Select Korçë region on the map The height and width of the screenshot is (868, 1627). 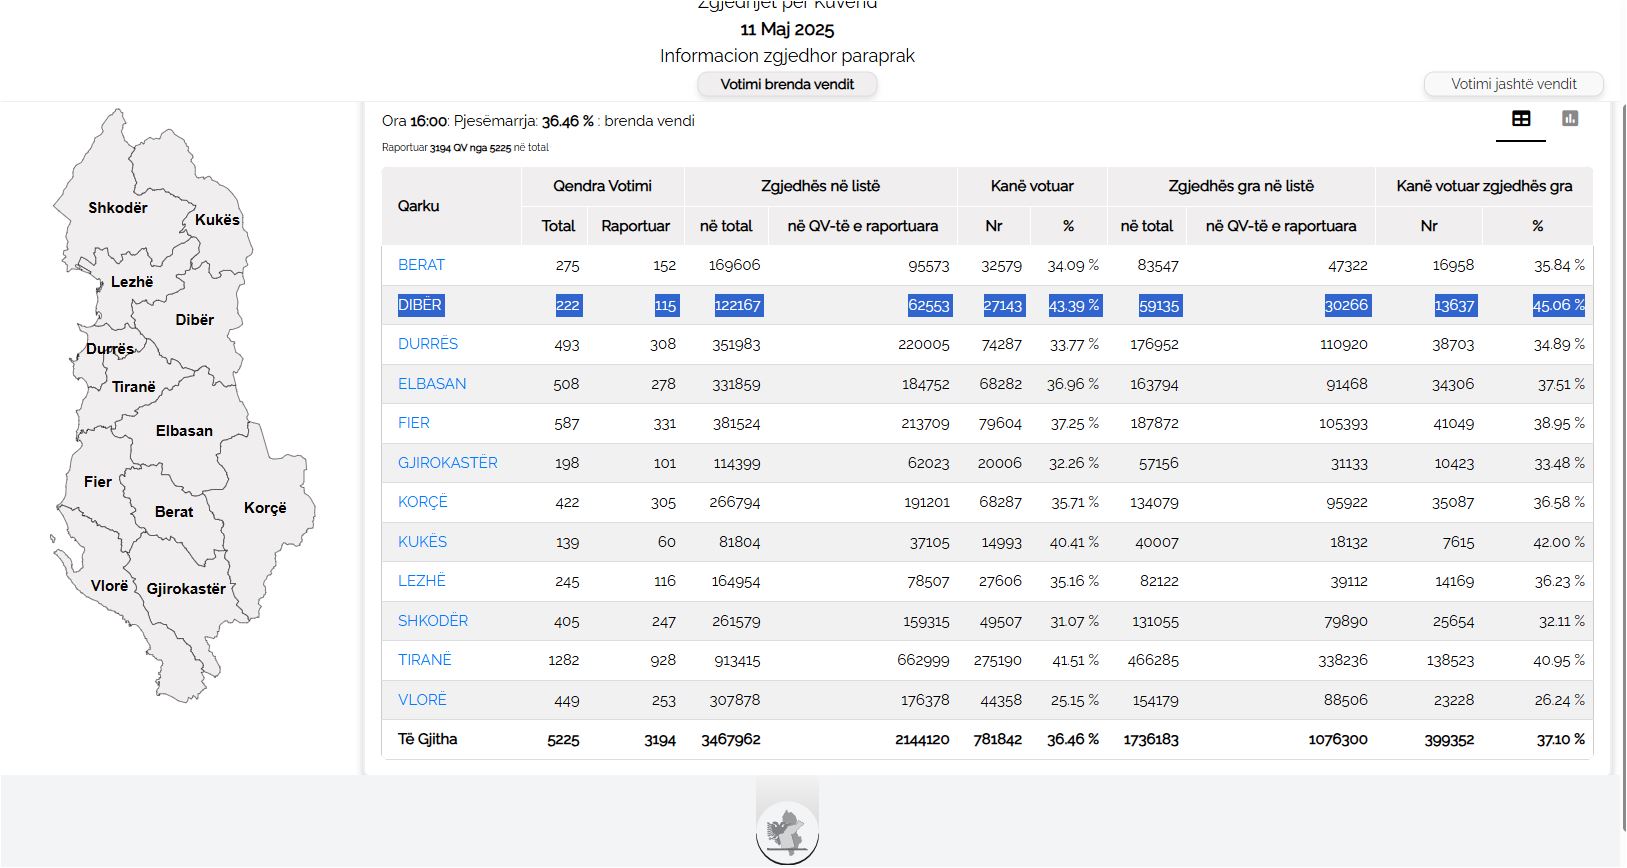[265, 508]
